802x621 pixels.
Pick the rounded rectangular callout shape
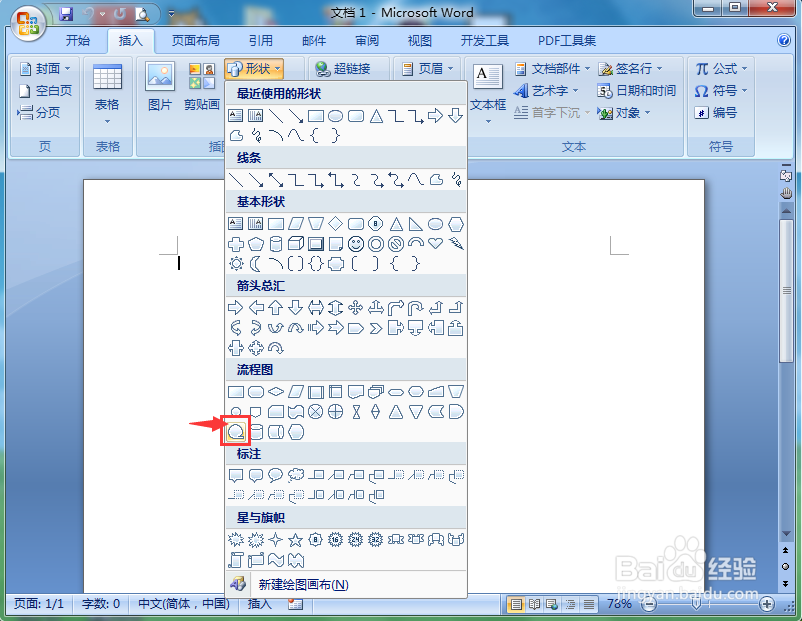tap(256, 475)
